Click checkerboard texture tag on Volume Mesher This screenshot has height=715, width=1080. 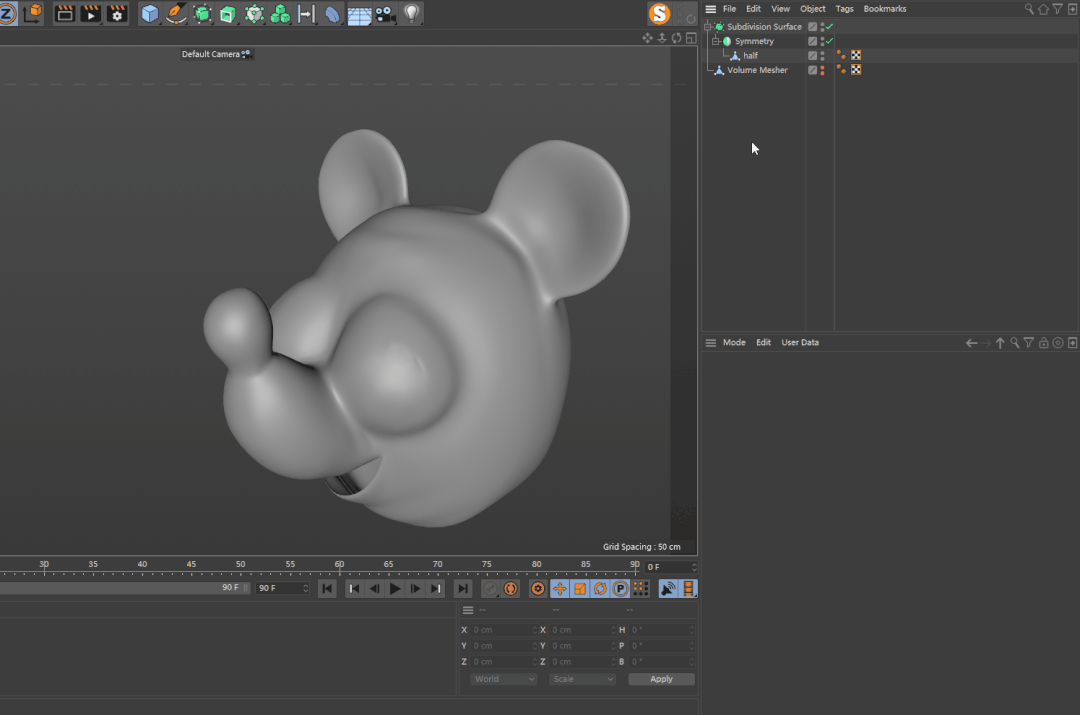(x=856, y=70)
